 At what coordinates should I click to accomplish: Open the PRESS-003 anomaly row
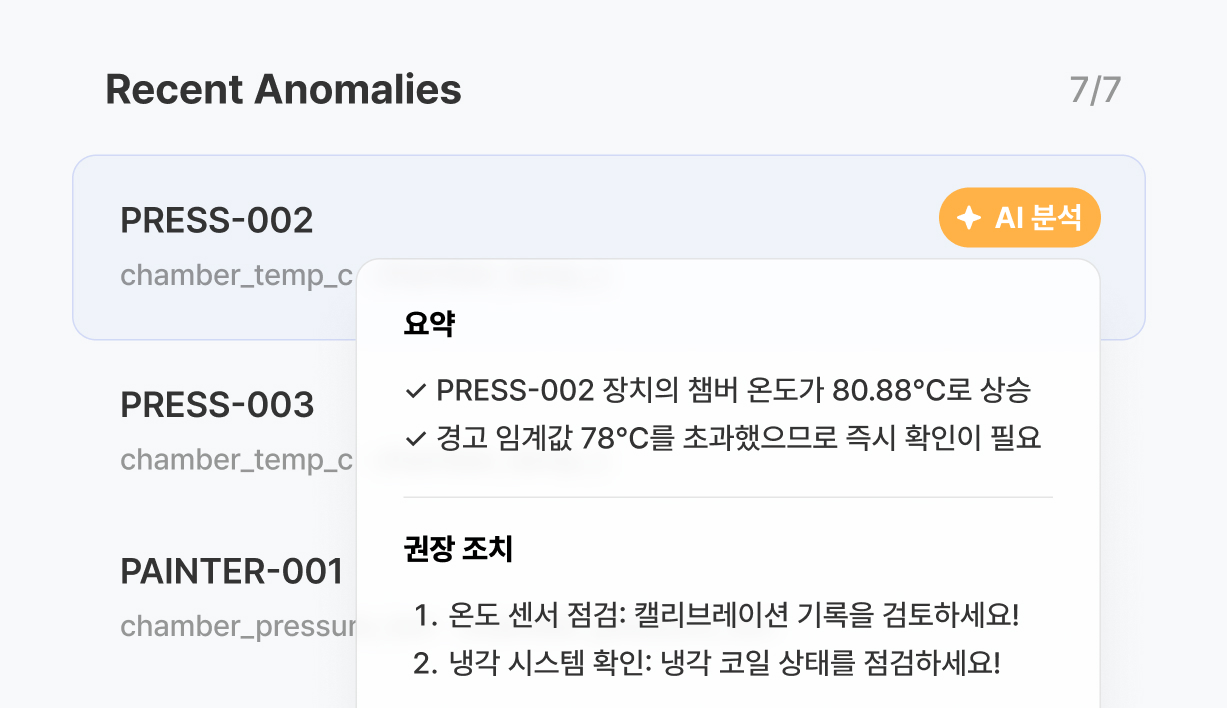(x=217, y=405)
